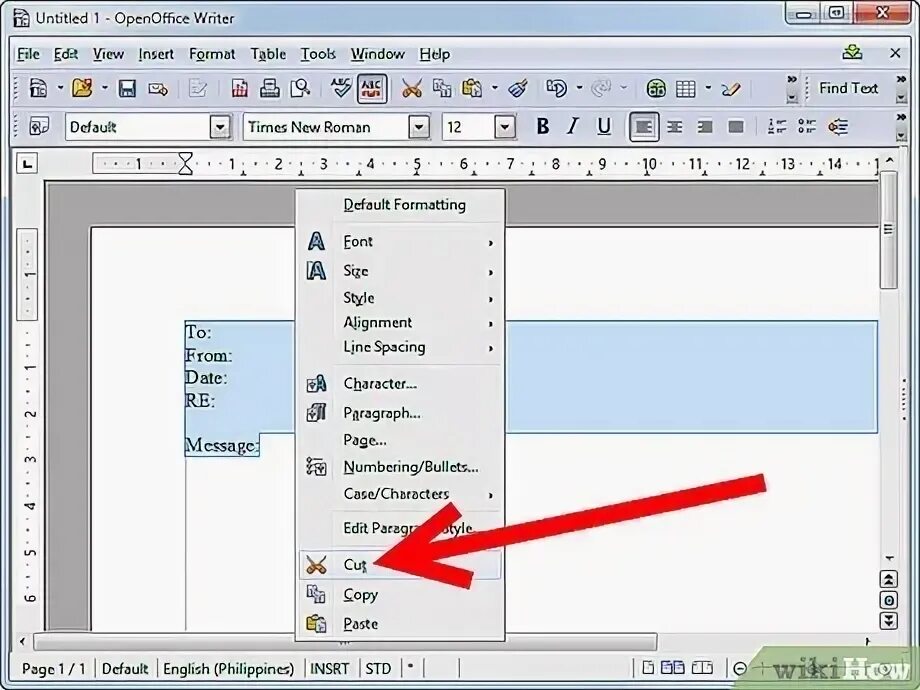
Task: Click INSRT insert mode in status bar
Action: pyautogui.click(x=329, y=669)
